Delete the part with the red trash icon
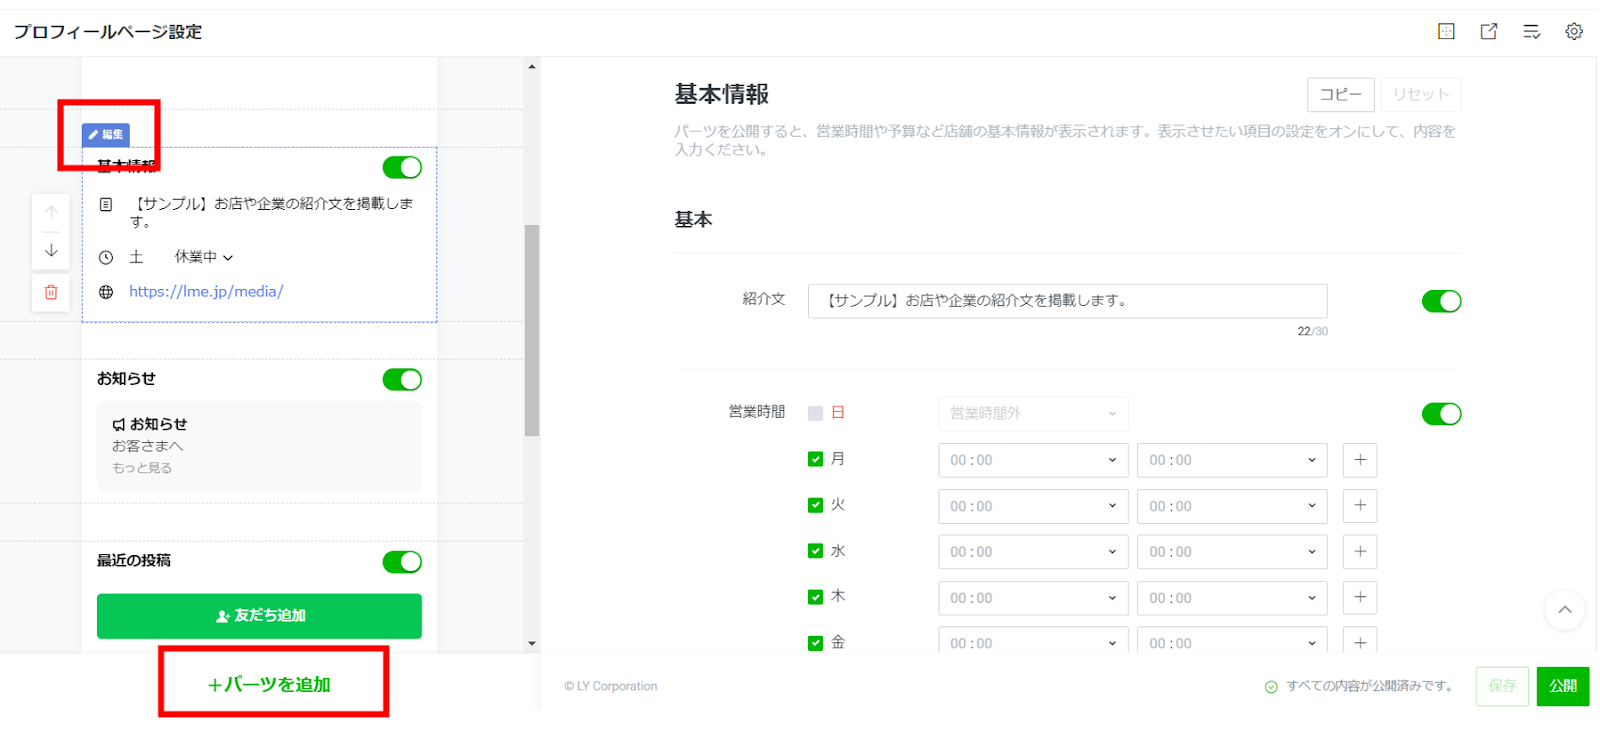The height and width of the screenshot is (732, 1600). (51, 292)
